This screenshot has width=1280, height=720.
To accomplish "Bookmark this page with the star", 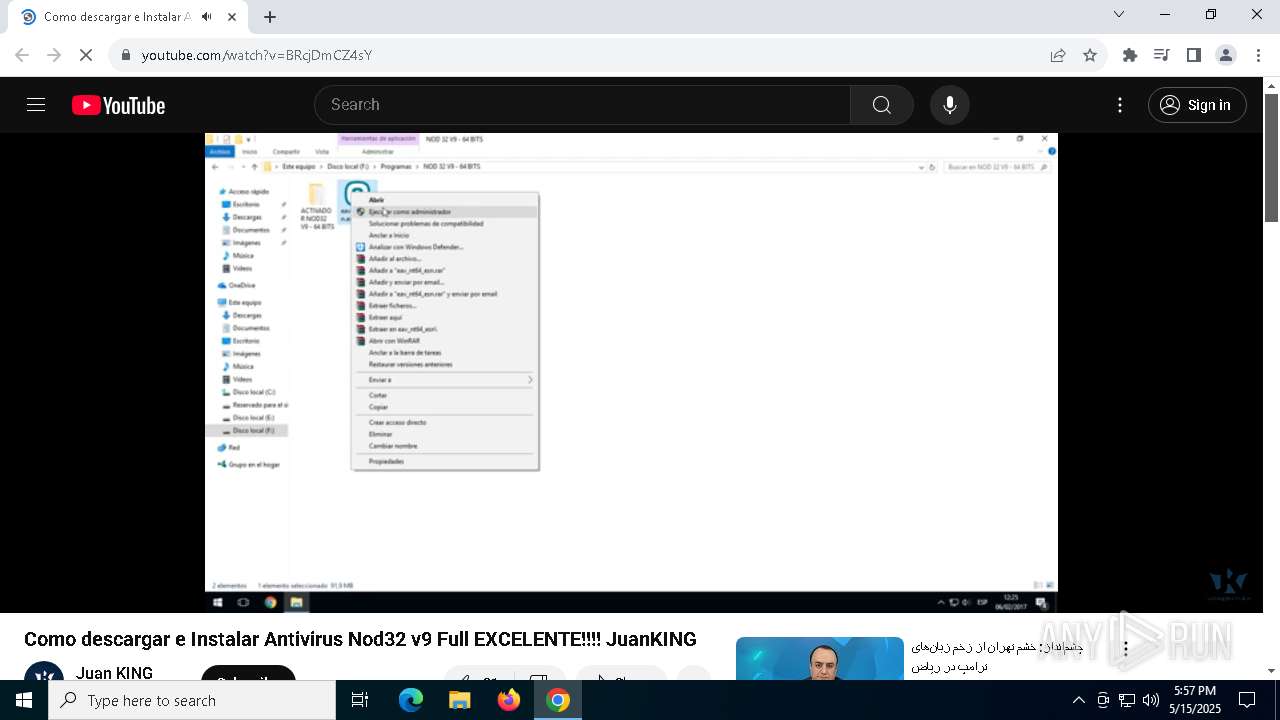I will [1090, 55].
